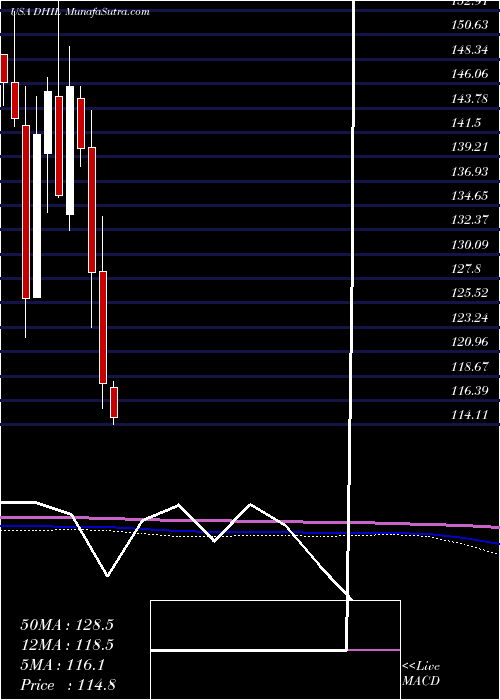The image size is (500, 700).
Task: Click the 134.65 price axis label
Action: pyautogui.click(x=470, y=196)
